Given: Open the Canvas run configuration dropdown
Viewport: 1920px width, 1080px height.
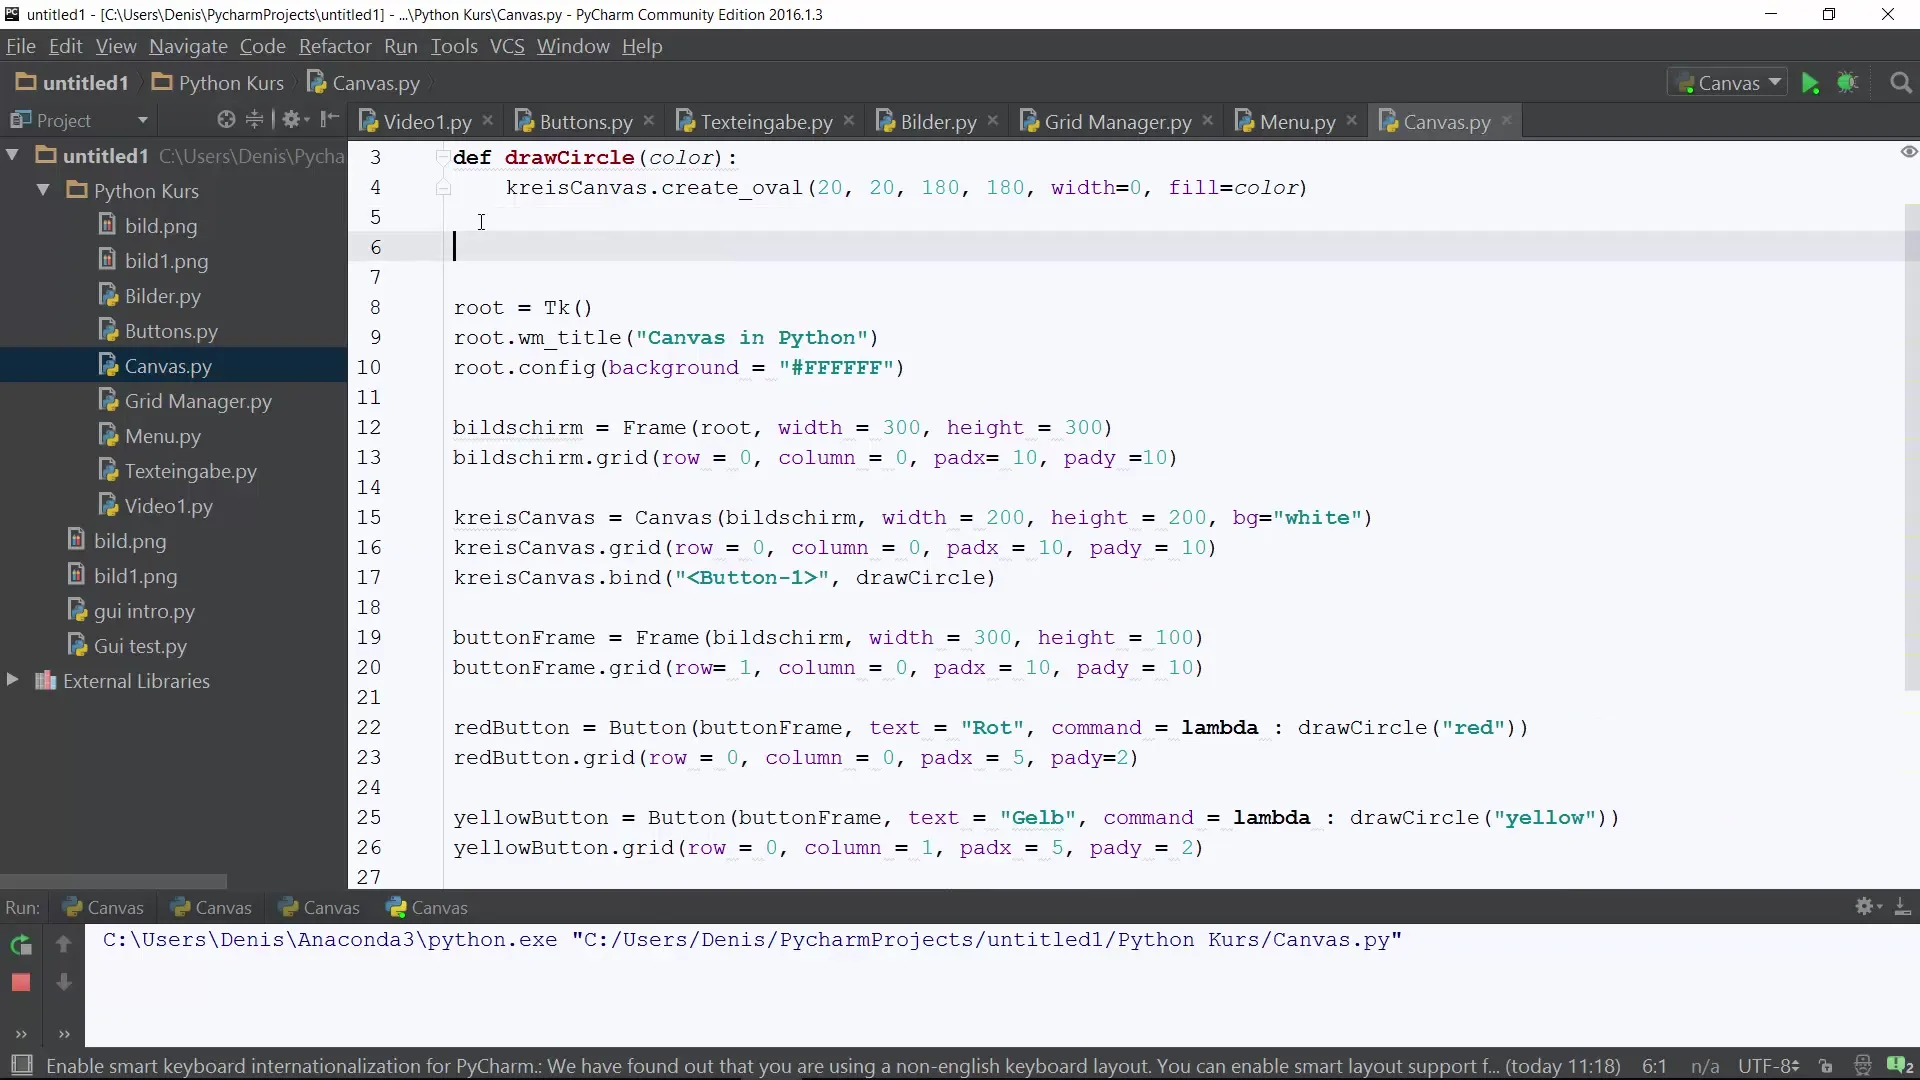Looking at the screenshot, I should [x=1727, y=83].
